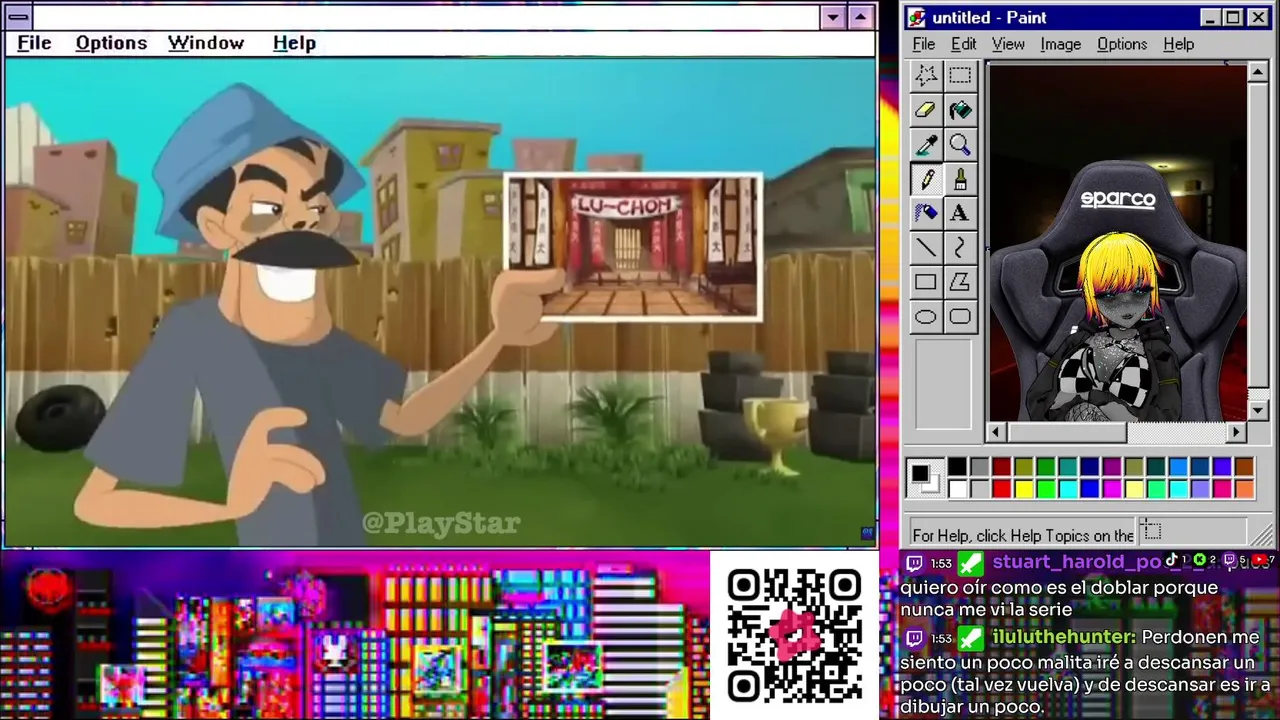1280x720 pixels.
Task: Open Paint's Options menu
Action: (x=1122, y=44)
